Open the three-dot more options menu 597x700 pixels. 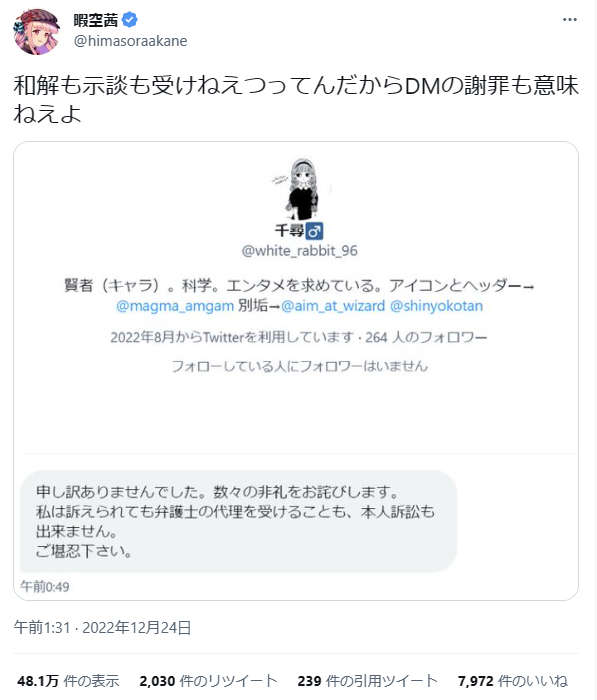click(x=569, y=20)
